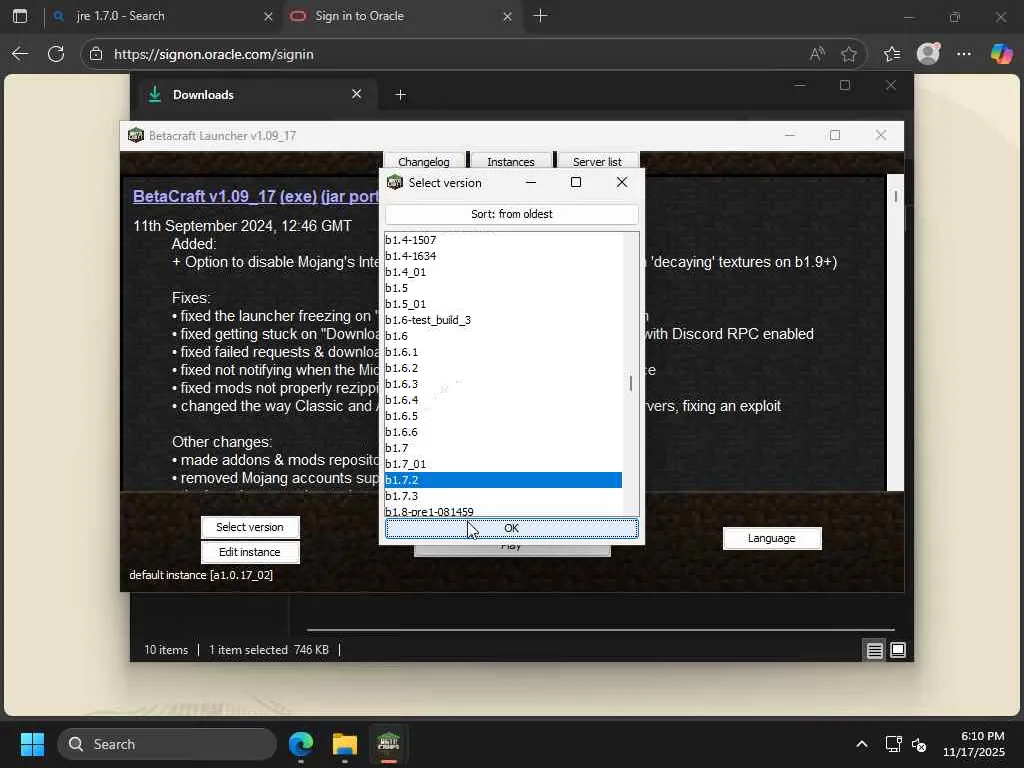Launch the Copilot icon in Edge
Screen dimensions: 1024x768
tap(1000, 54)
